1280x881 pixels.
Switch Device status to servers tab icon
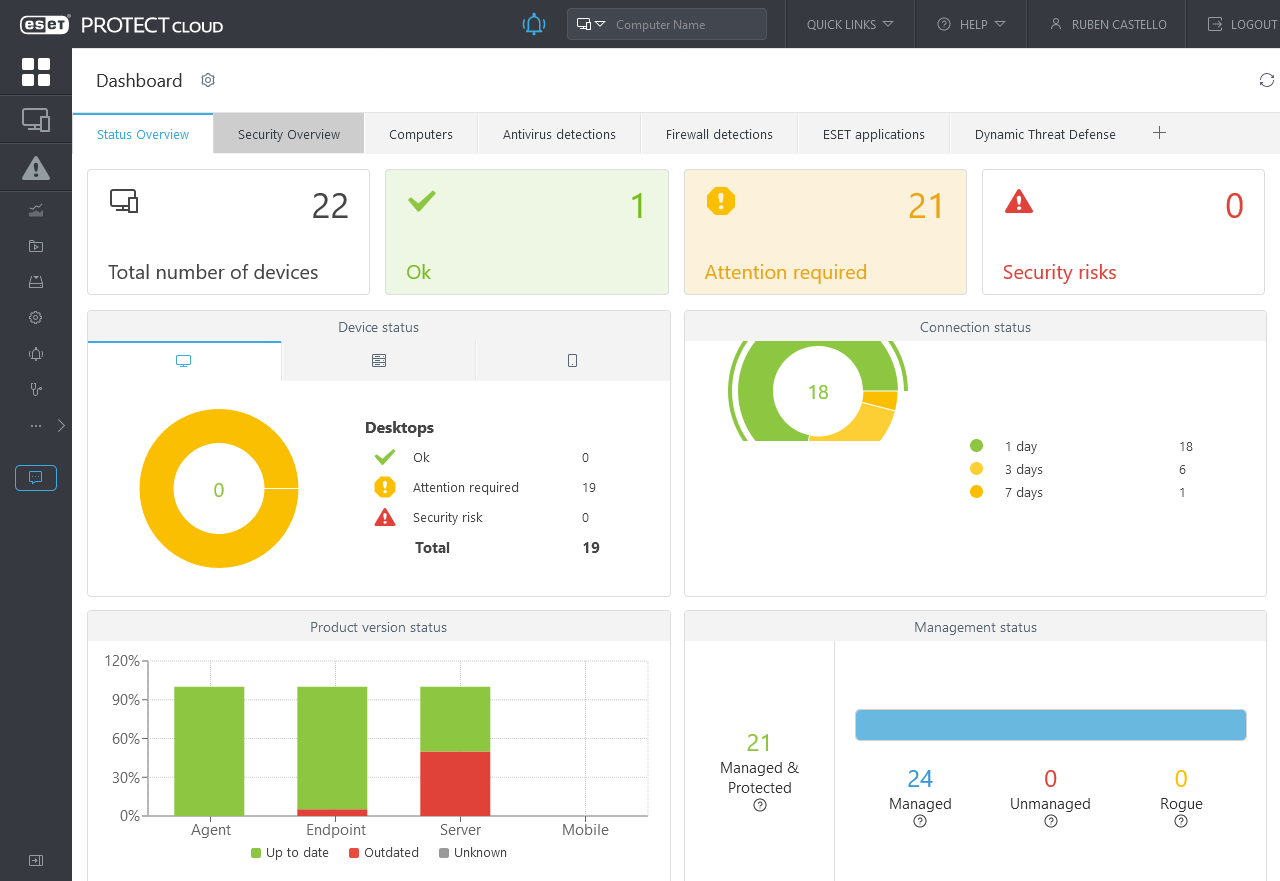point(379,361)
